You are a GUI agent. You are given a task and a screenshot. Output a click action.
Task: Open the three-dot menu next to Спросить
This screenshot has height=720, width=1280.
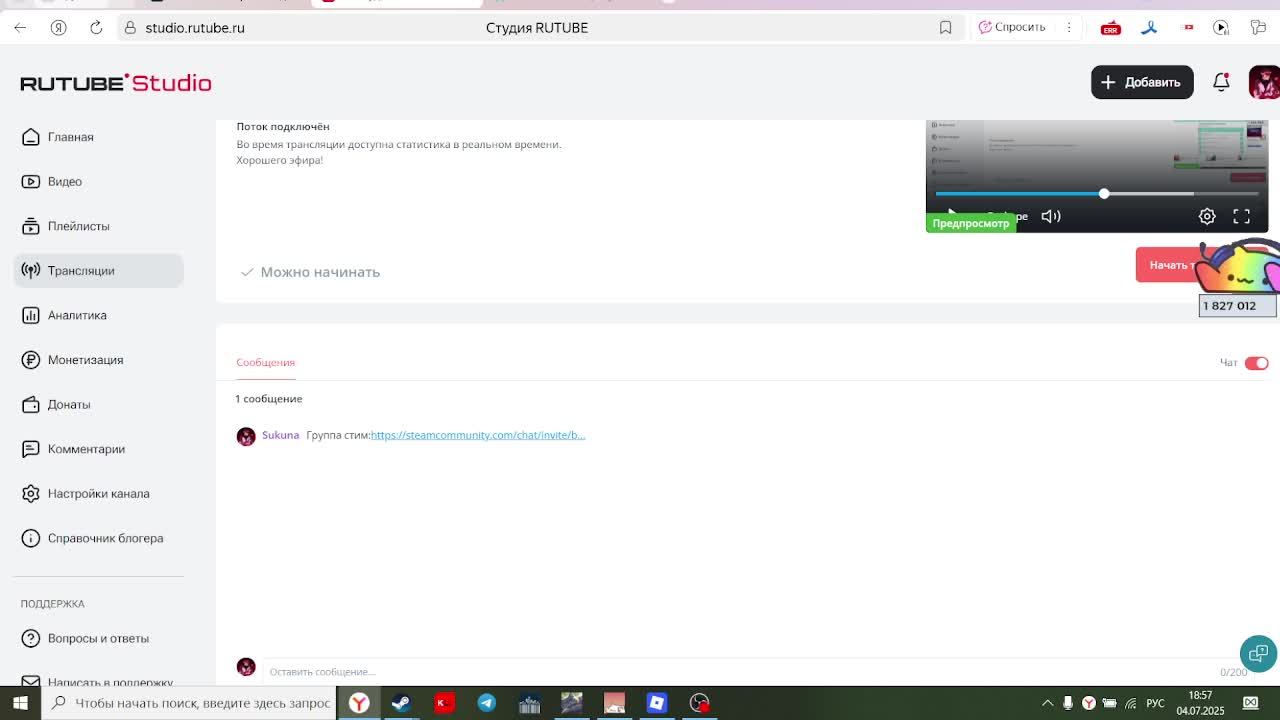[1069, 27]
